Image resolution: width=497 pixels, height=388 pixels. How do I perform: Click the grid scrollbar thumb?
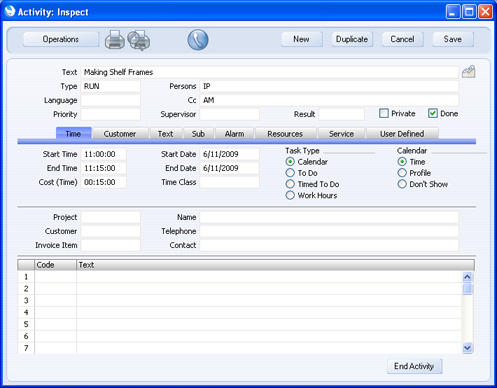(x=467, y=289)
